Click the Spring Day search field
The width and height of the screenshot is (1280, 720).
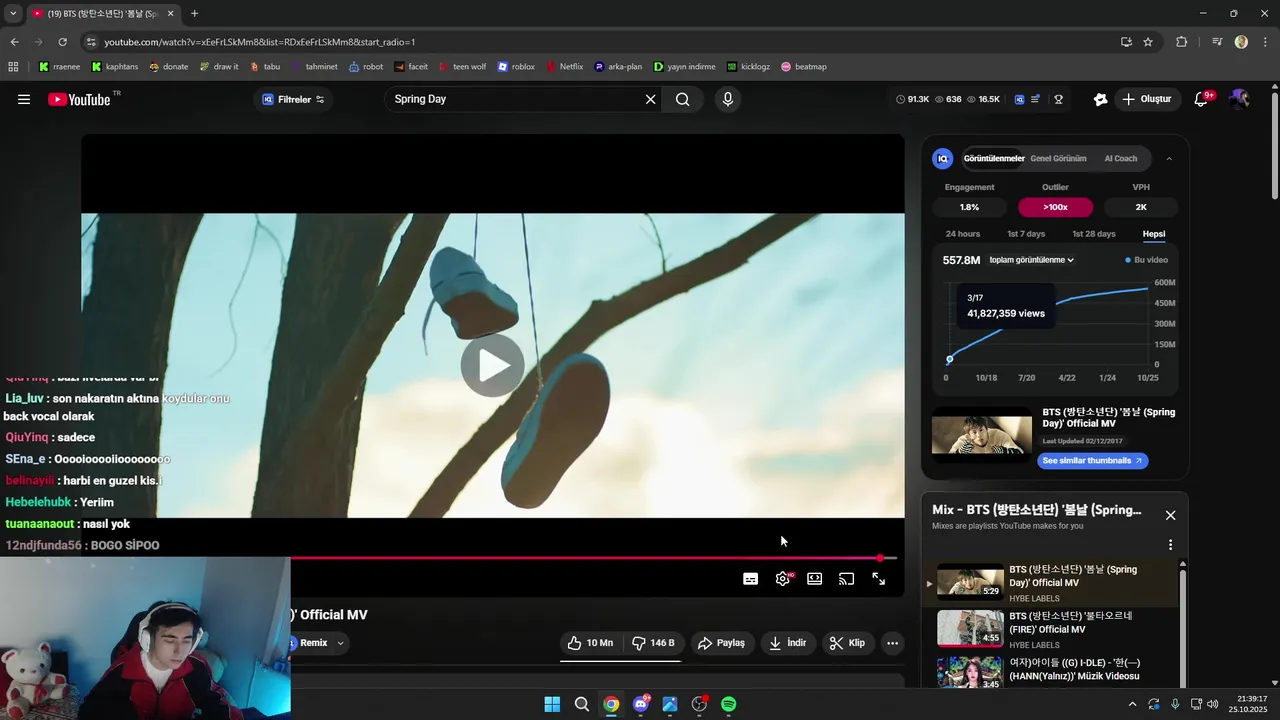pyautogui.click(x=512, y=99)
